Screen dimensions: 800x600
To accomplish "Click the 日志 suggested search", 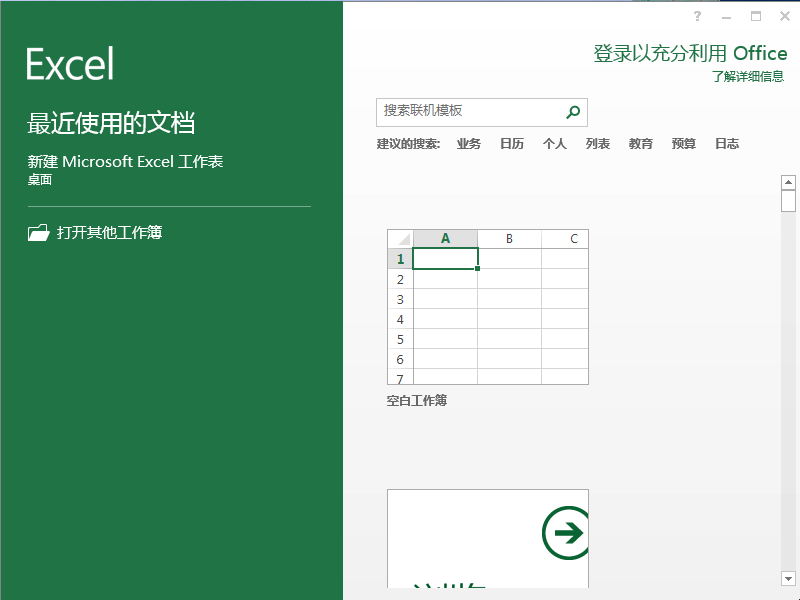I will tap(726, 143).
